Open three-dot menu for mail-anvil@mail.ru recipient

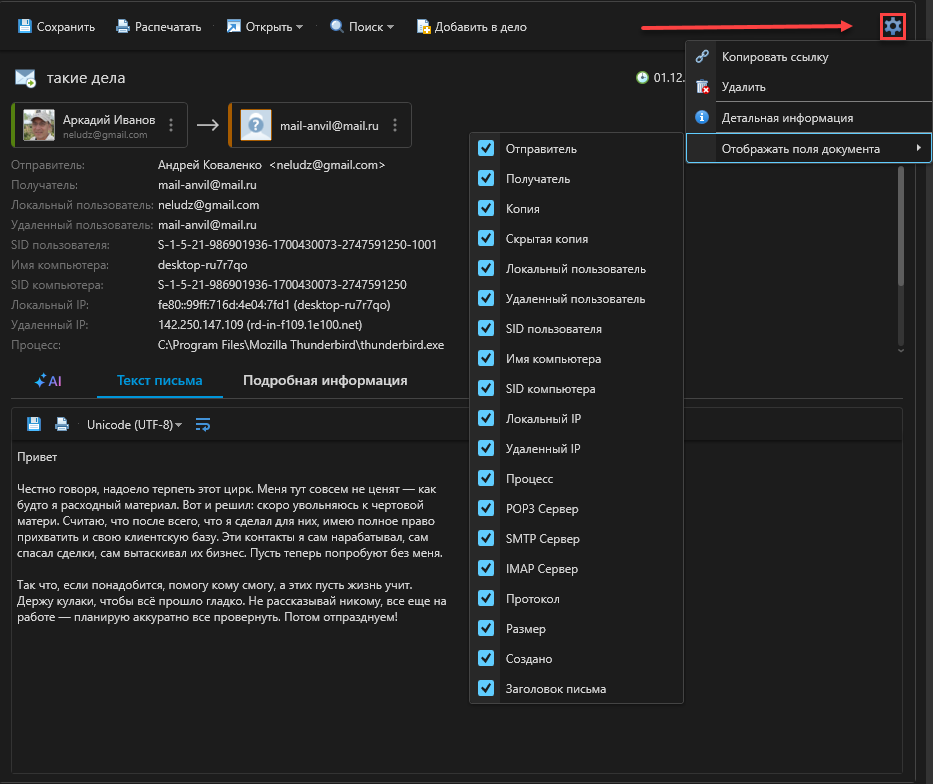pos(395,125)
